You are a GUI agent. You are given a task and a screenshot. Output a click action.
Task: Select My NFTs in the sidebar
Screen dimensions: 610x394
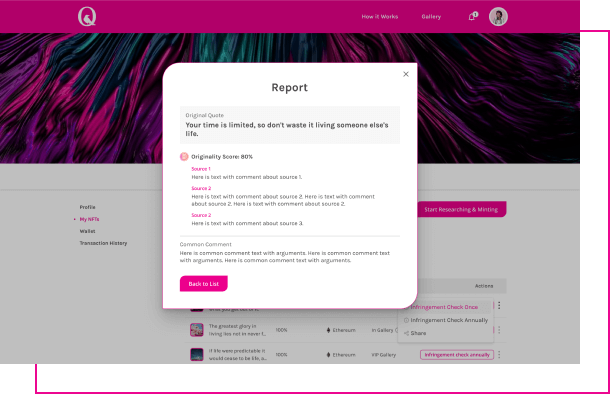89,219
